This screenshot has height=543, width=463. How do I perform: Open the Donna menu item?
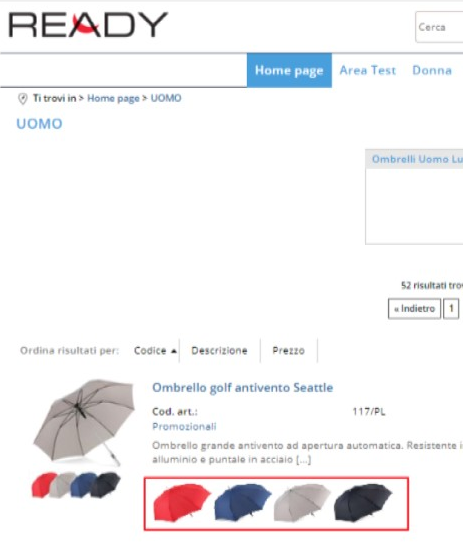[x=432, y=70]
